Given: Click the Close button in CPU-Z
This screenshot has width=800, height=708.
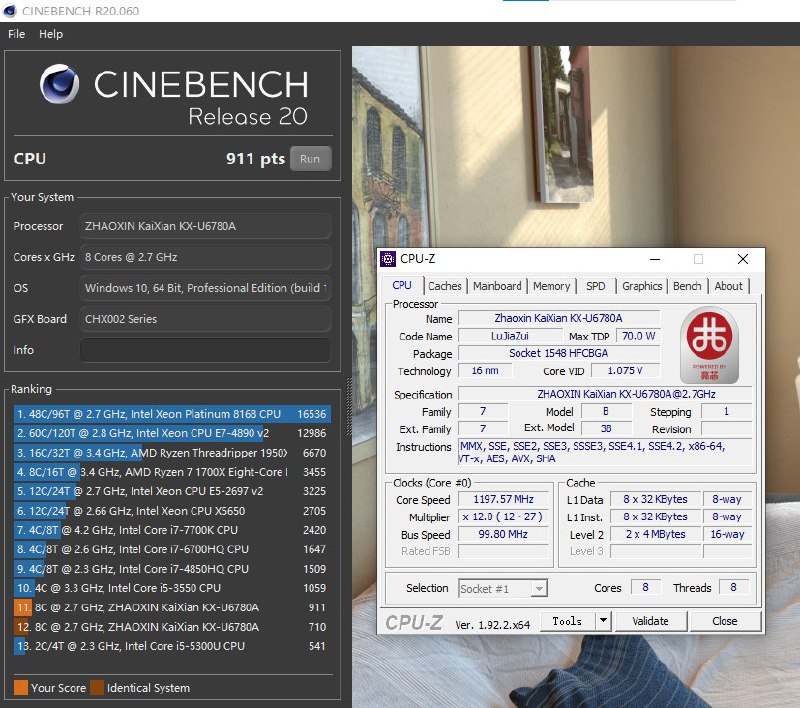Looking at the screenshot, I should pyautogui.click(x=724, y=621).
